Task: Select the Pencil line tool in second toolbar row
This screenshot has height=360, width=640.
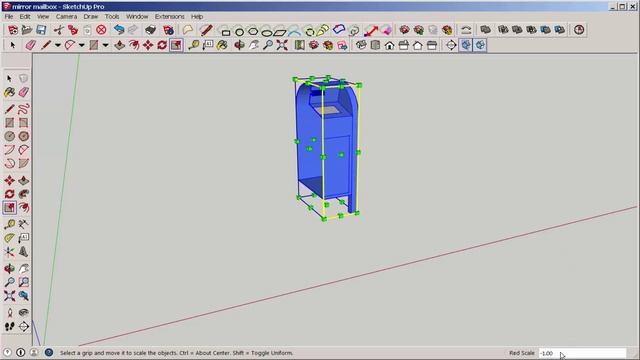Action: tap(46, 45)
